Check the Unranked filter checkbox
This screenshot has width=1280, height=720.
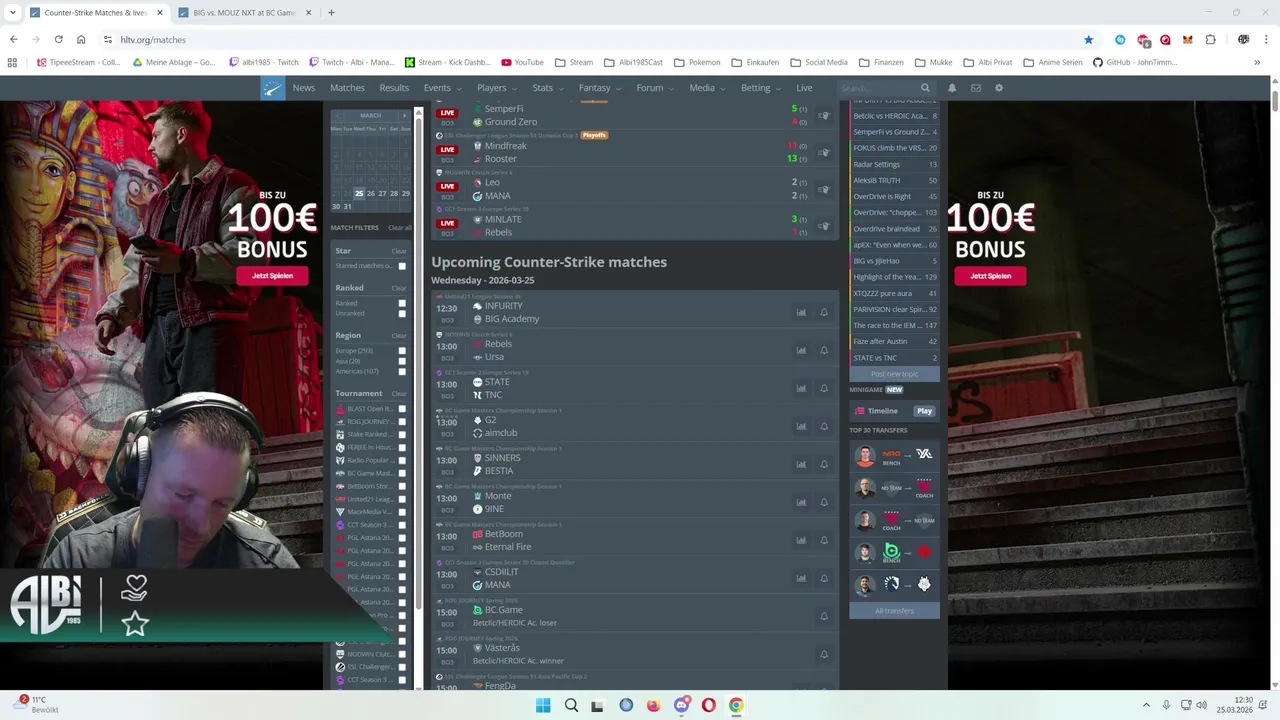(402, 313)
